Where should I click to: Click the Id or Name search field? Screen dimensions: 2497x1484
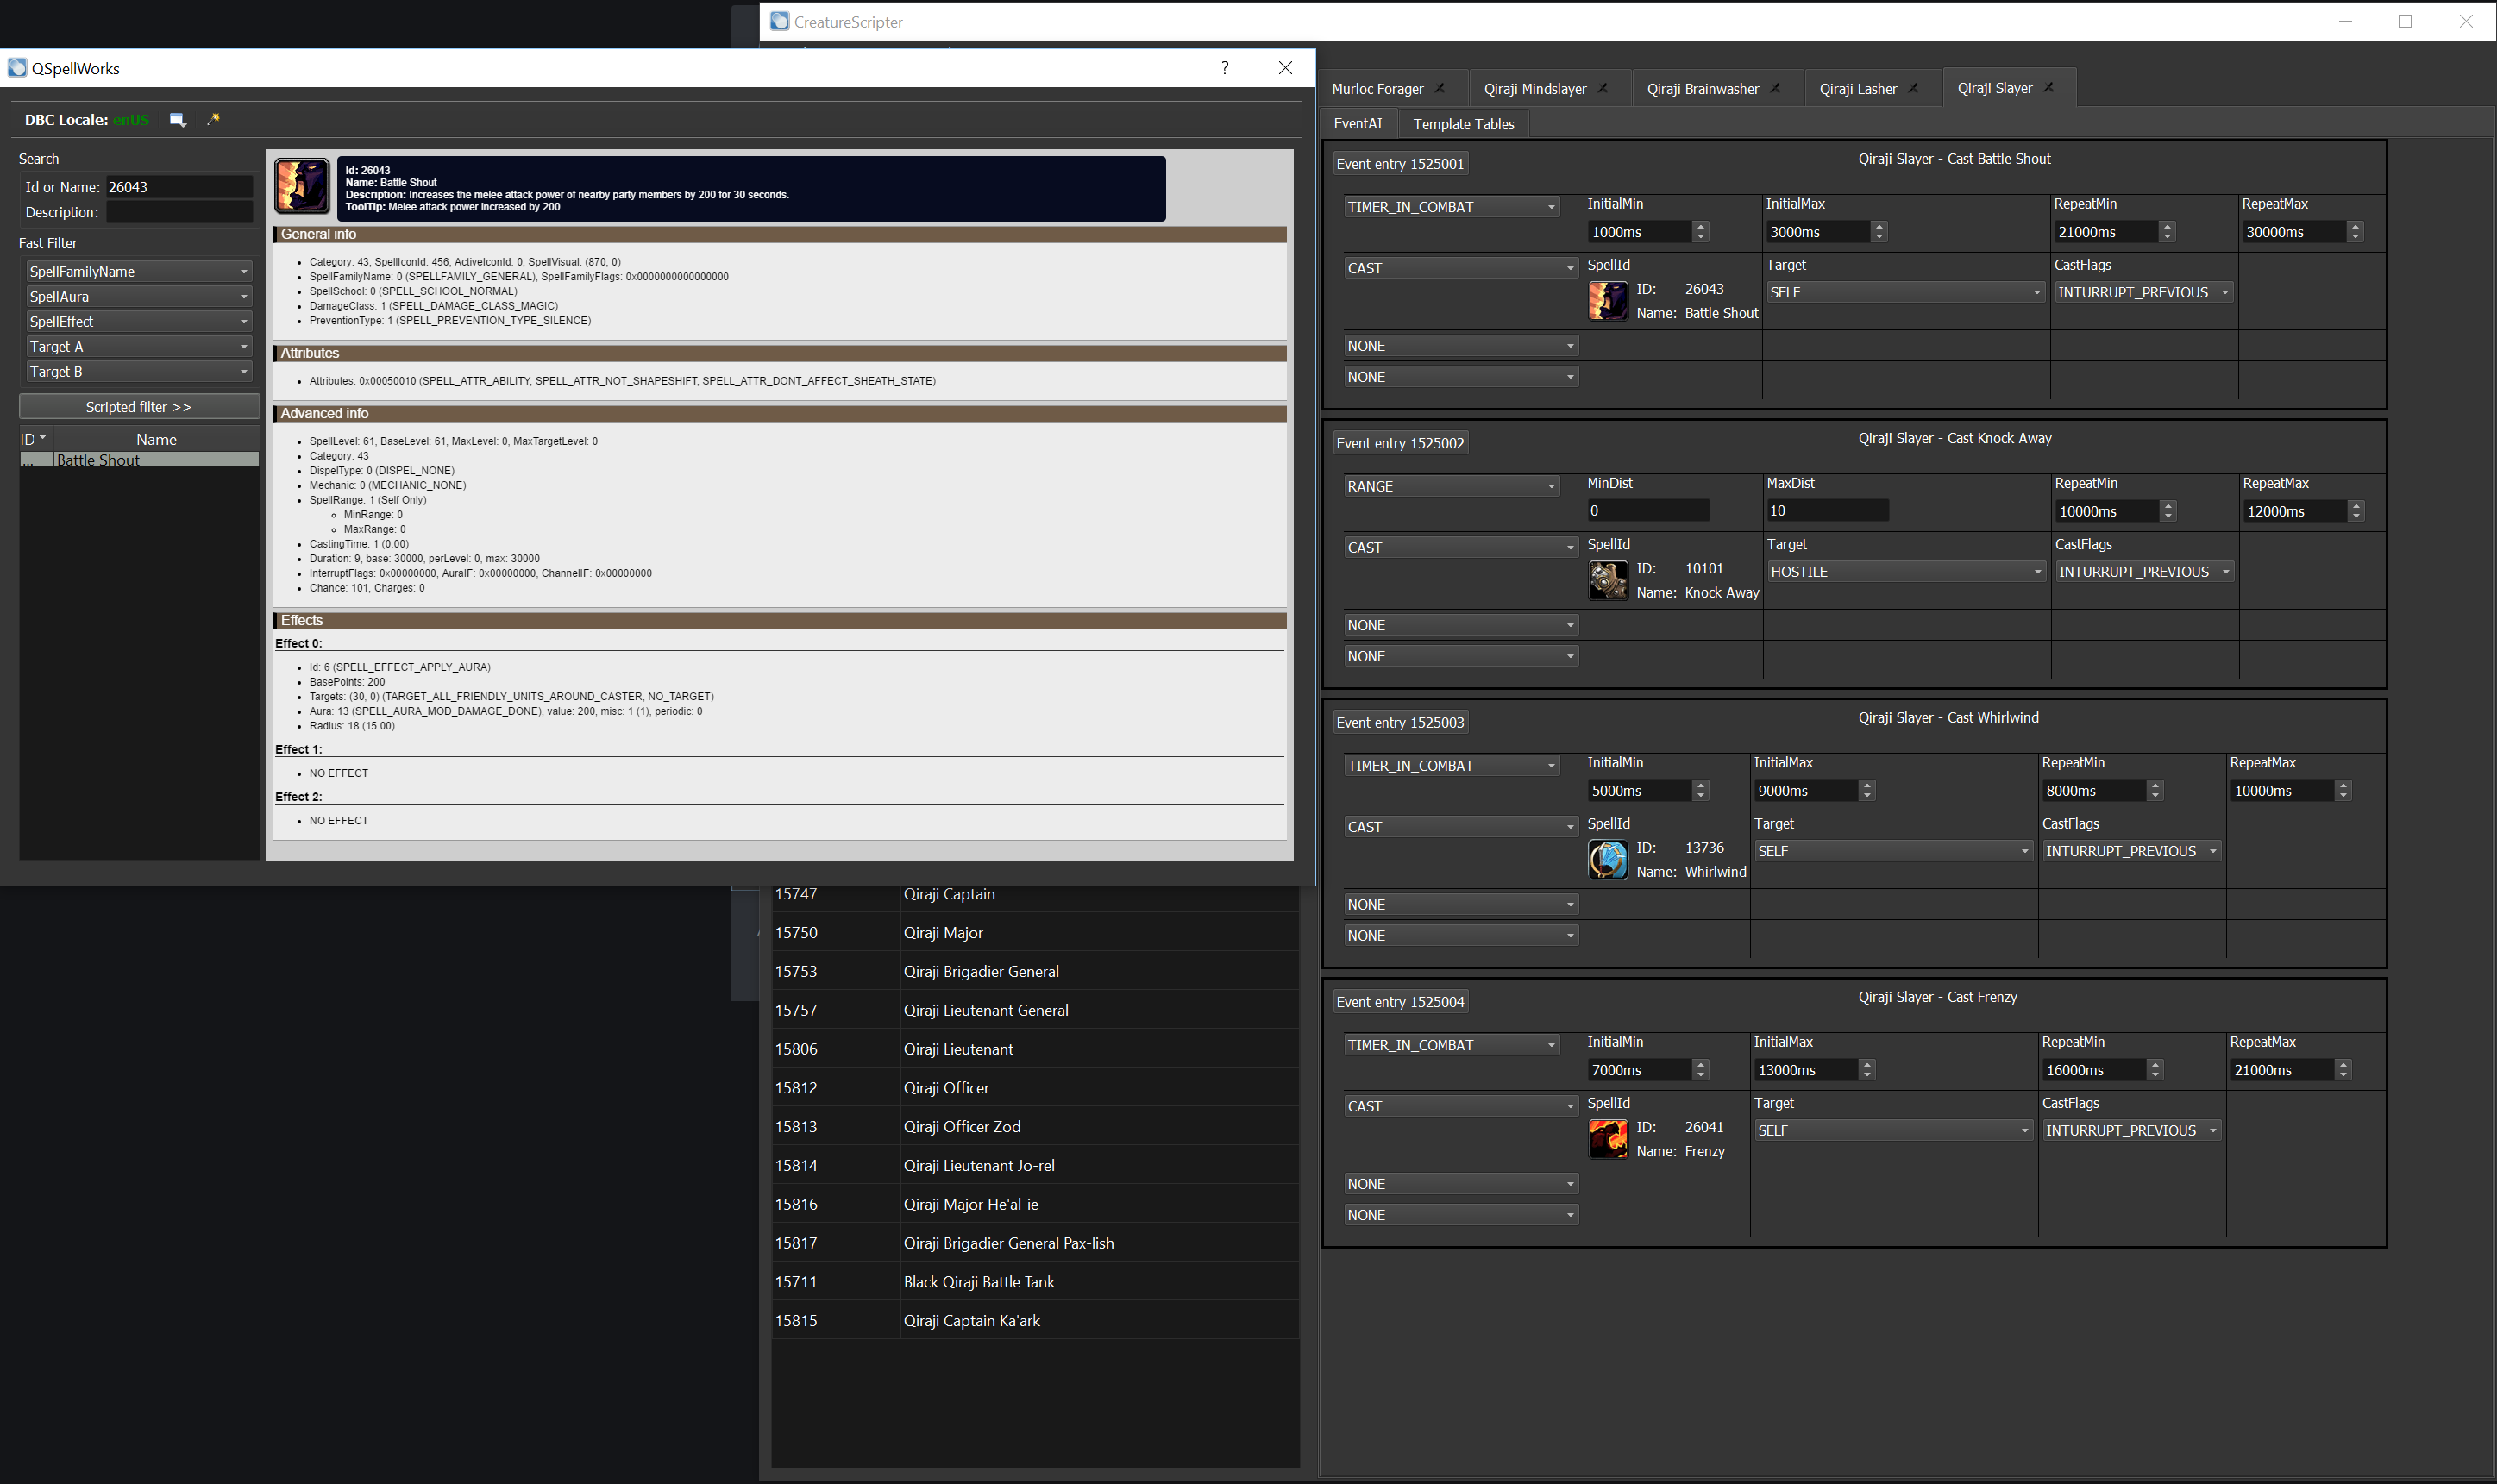click(x=179, y=187)
